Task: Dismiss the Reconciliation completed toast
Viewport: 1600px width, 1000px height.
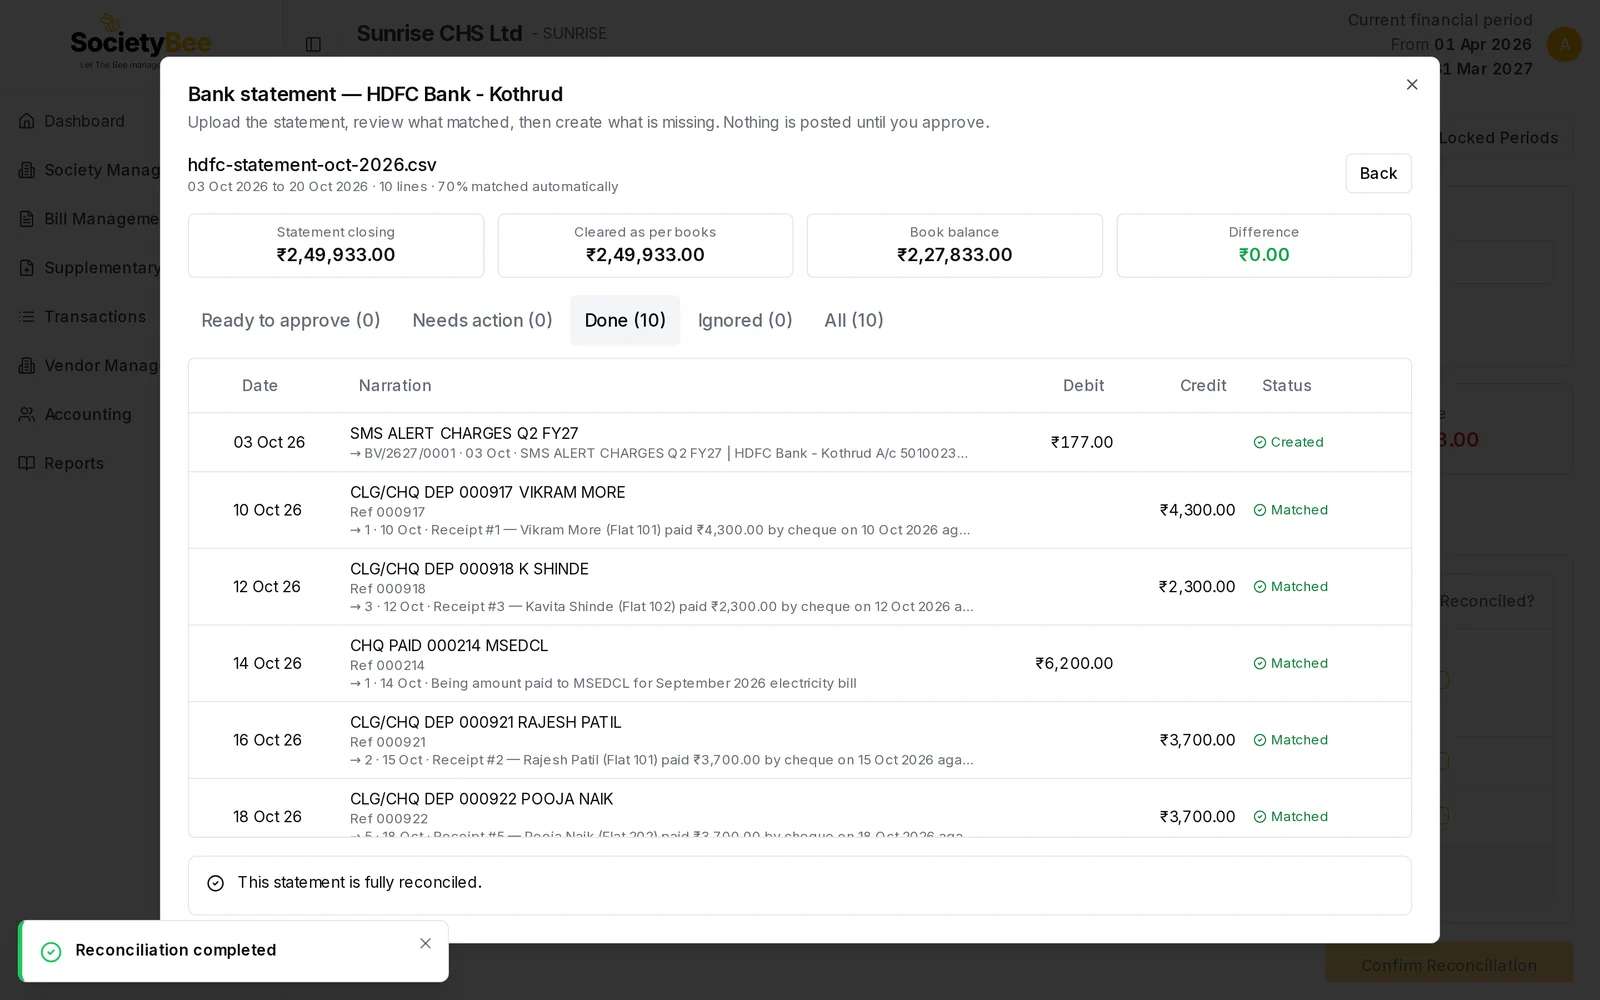Action: point(426,944)
